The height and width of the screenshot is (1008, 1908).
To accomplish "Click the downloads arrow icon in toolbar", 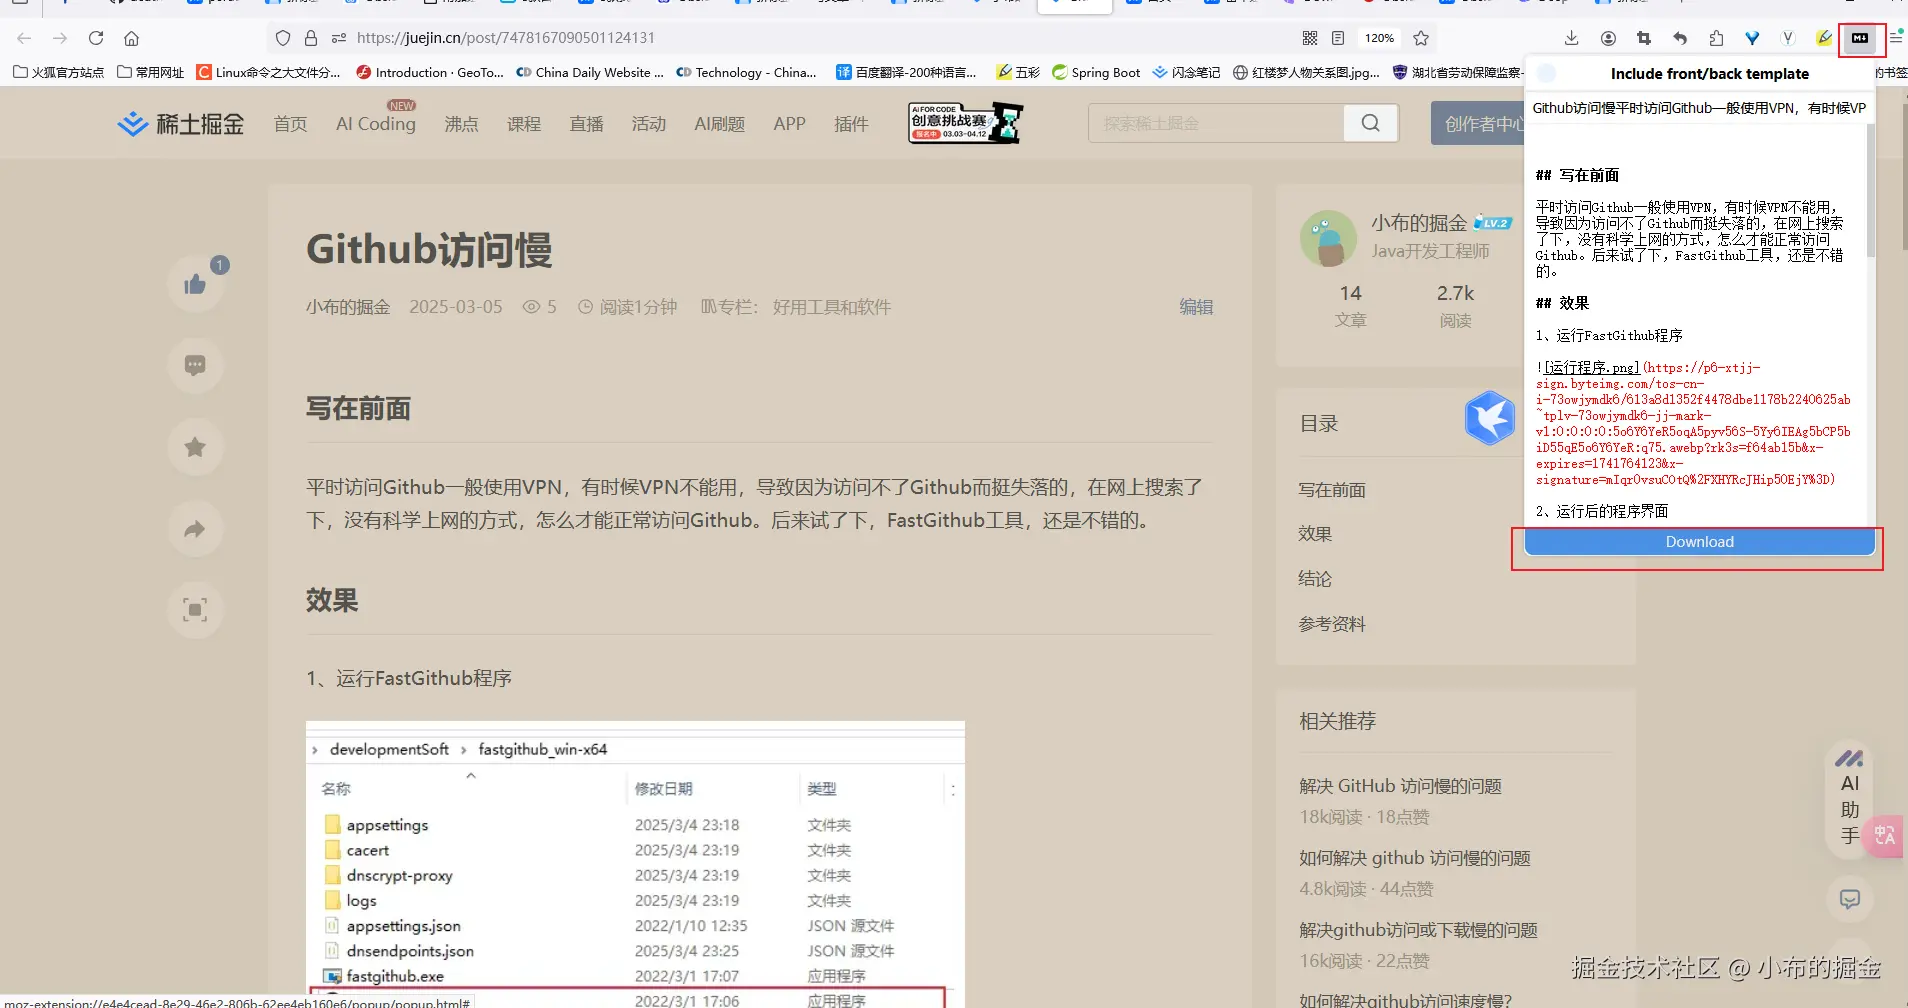I will click(1572, 38).
